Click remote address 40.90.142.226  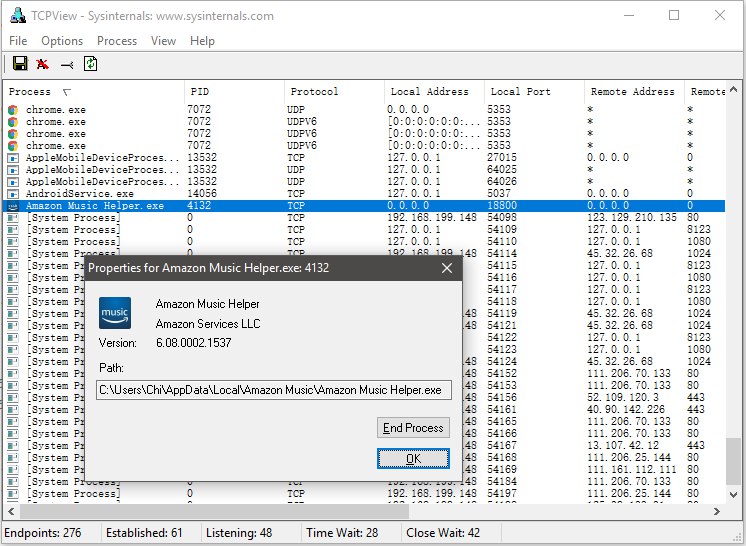pos(626,410)
